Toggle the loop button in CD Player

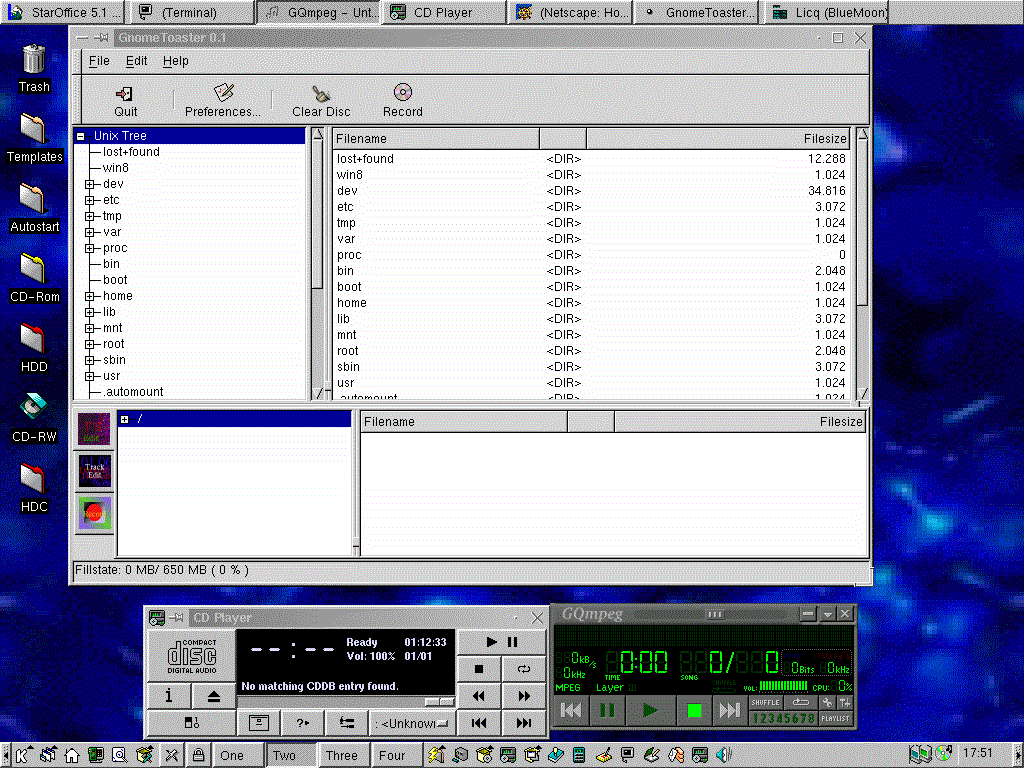pos(524,669)
